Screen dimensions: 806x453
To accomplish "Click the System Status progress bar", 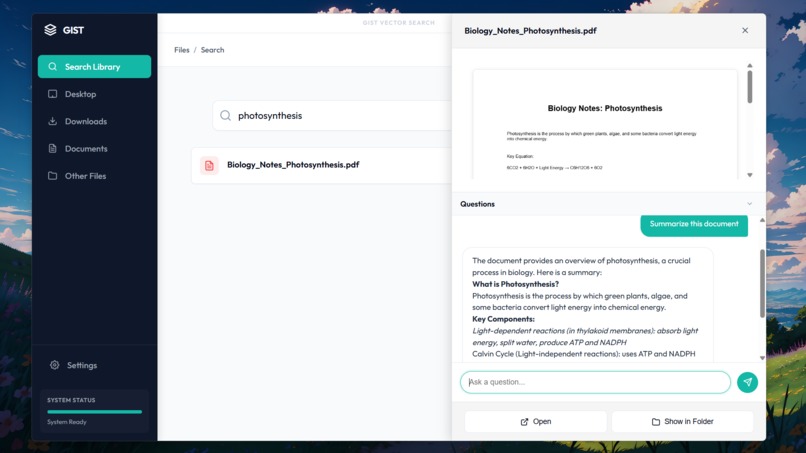I will (95, 412).
